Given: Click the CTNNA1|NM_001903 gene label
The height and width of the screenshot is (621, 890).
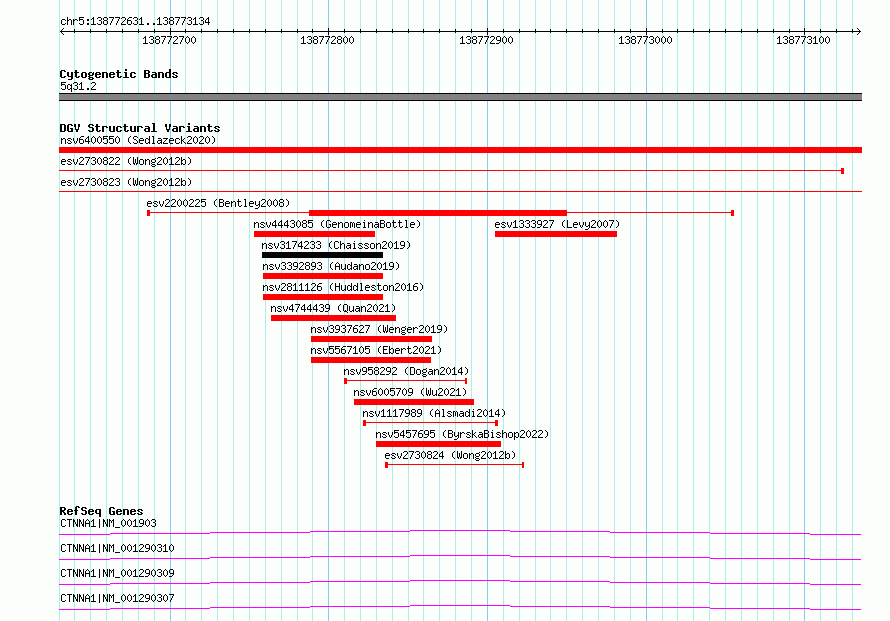Looking at the screenshot, I should tap(108, 523).
